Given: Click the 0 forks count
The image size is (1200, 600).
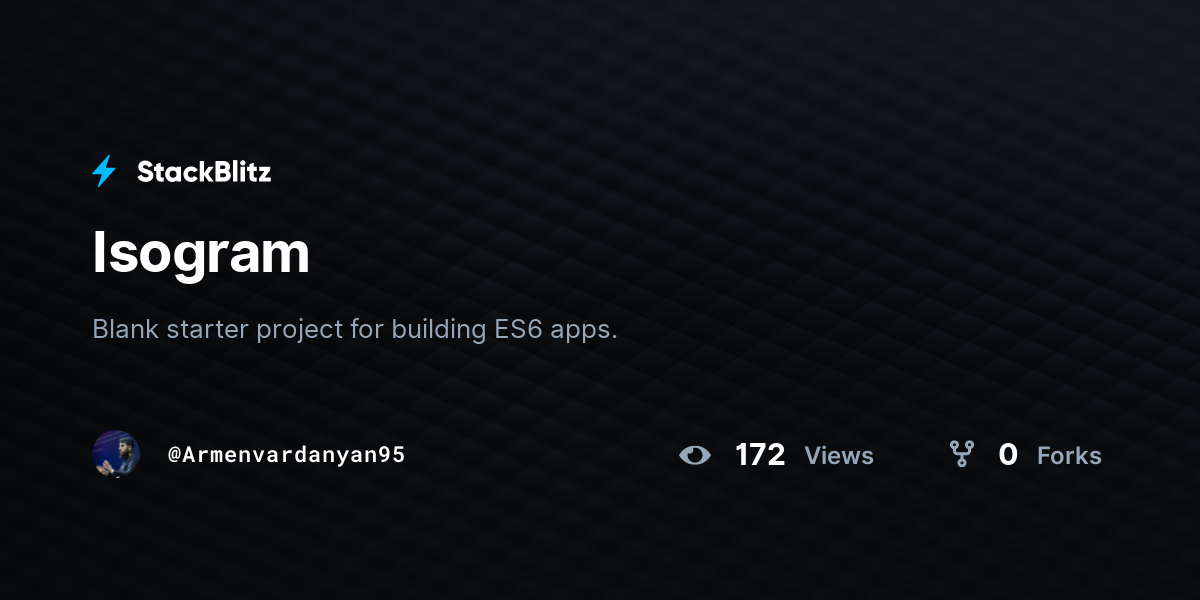Looking at the screenshot, I should (x=1008, y=455).
